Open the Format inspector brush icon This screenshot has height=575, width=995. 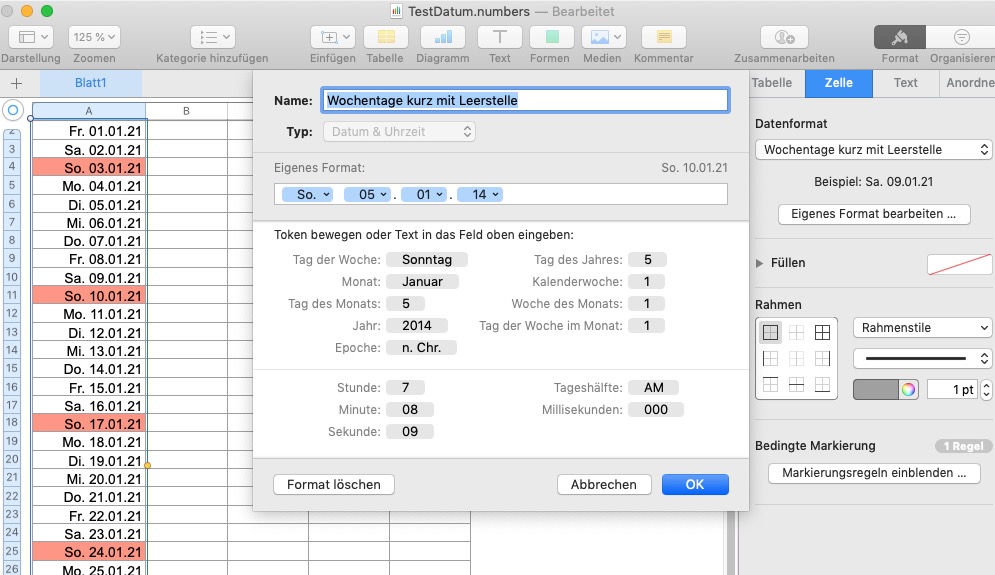click(899, 37)
